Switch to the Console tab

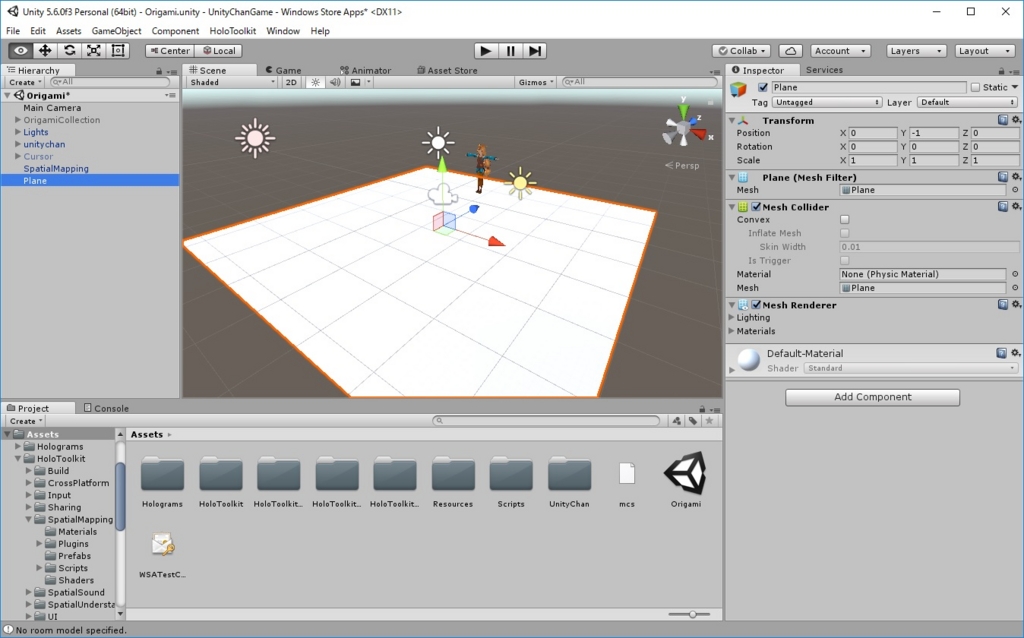(x=106, y=408)
